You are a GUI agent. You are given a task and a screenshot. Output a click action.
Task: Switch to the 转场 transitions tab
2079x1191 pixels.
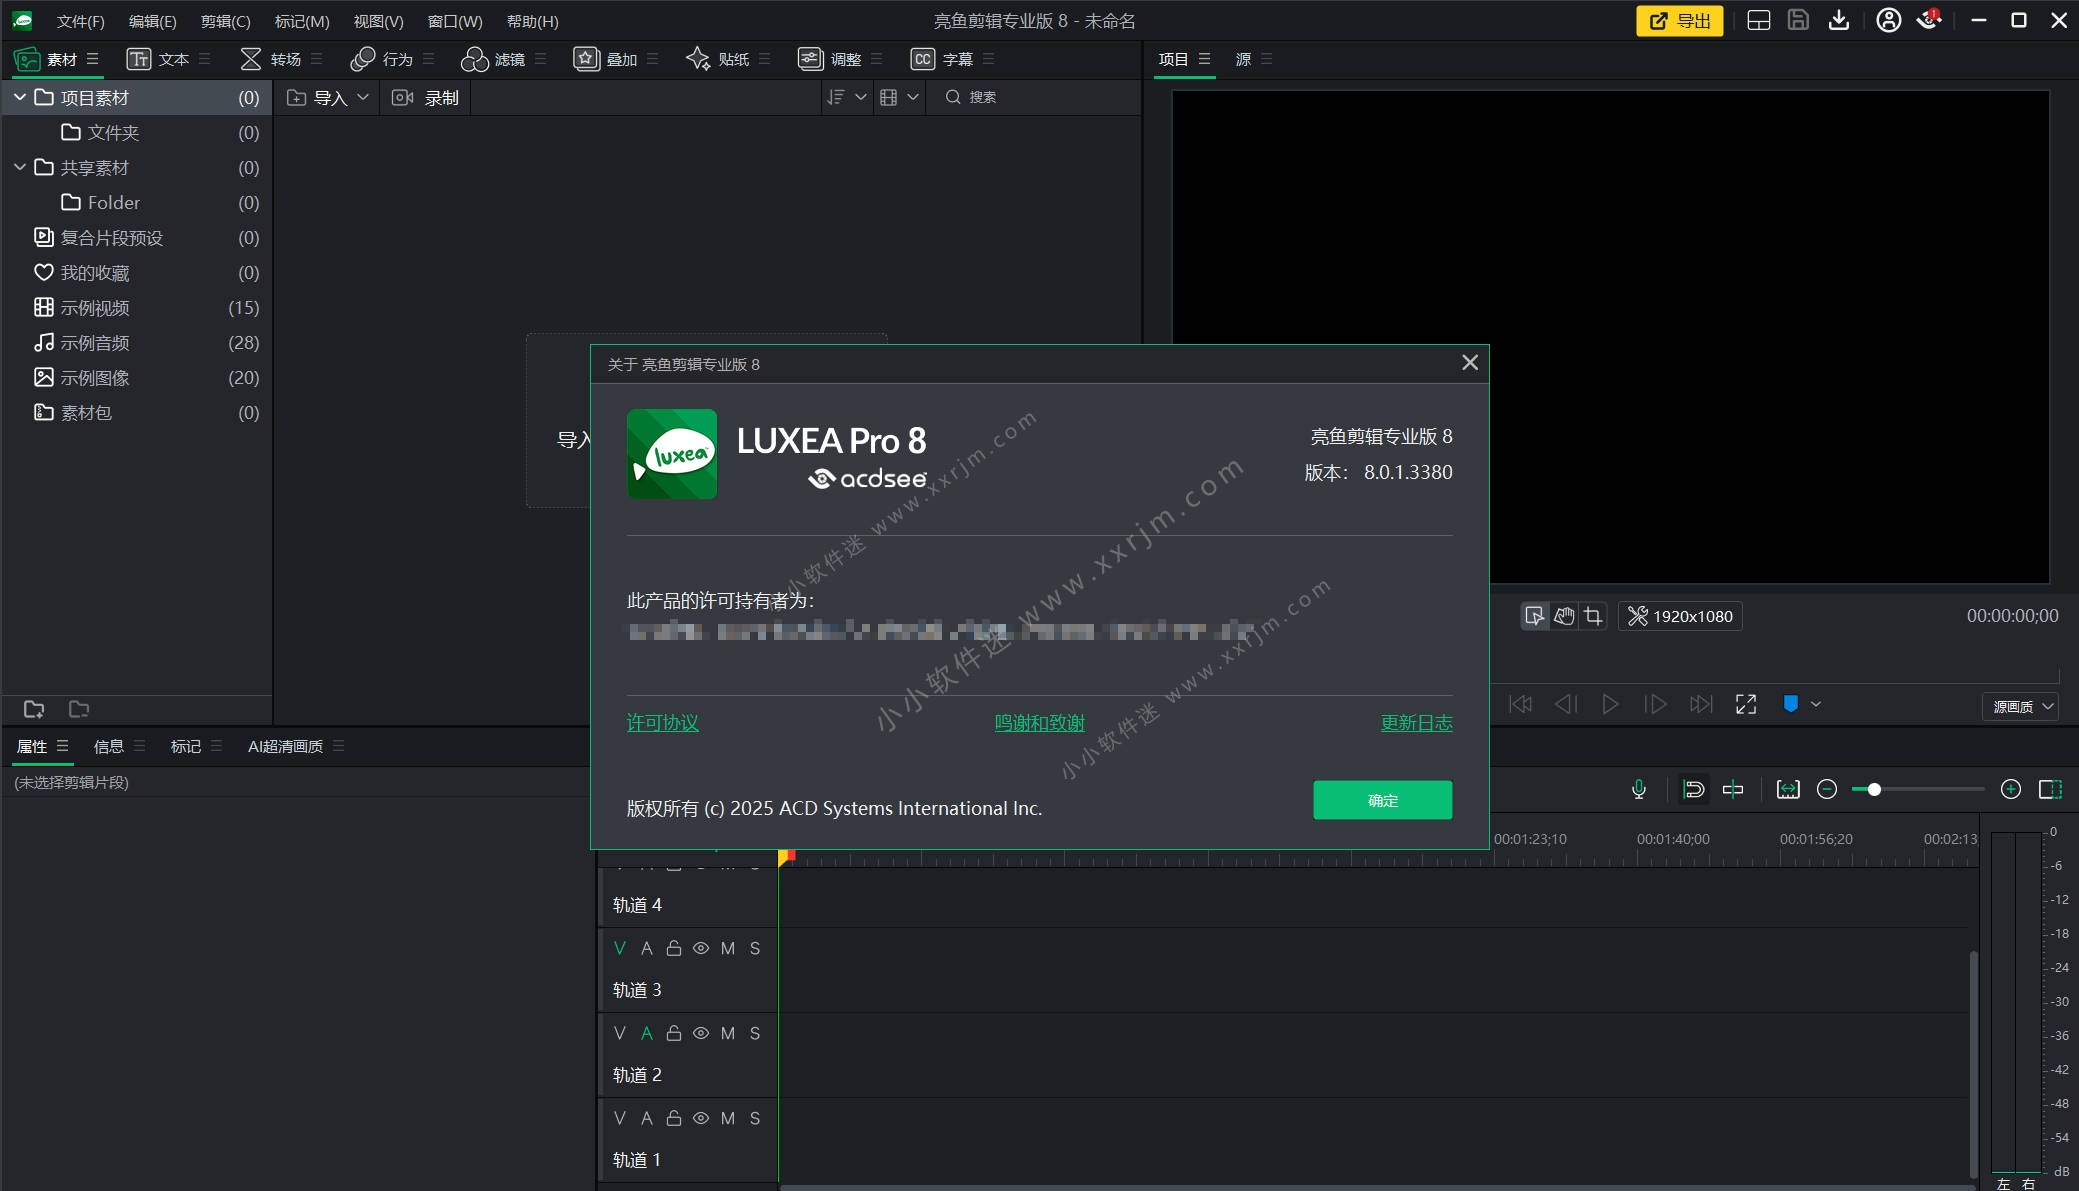271,59
